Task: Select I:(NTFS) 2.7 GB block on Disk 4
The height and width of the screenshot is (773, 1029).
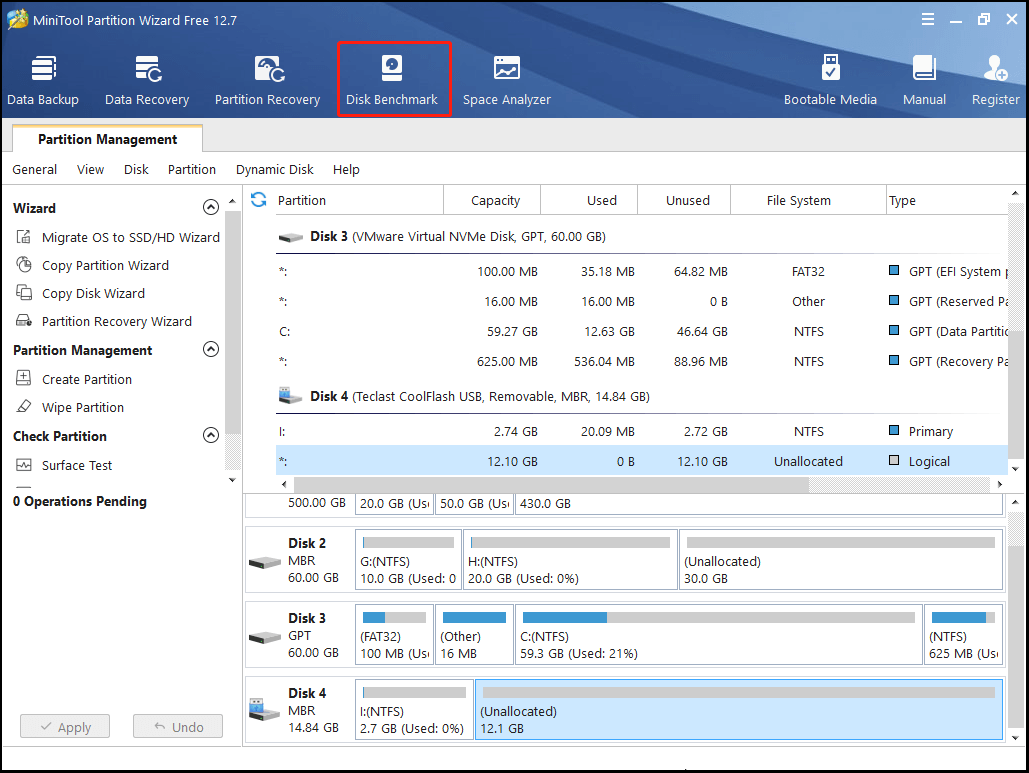Action: pos(414,710)
